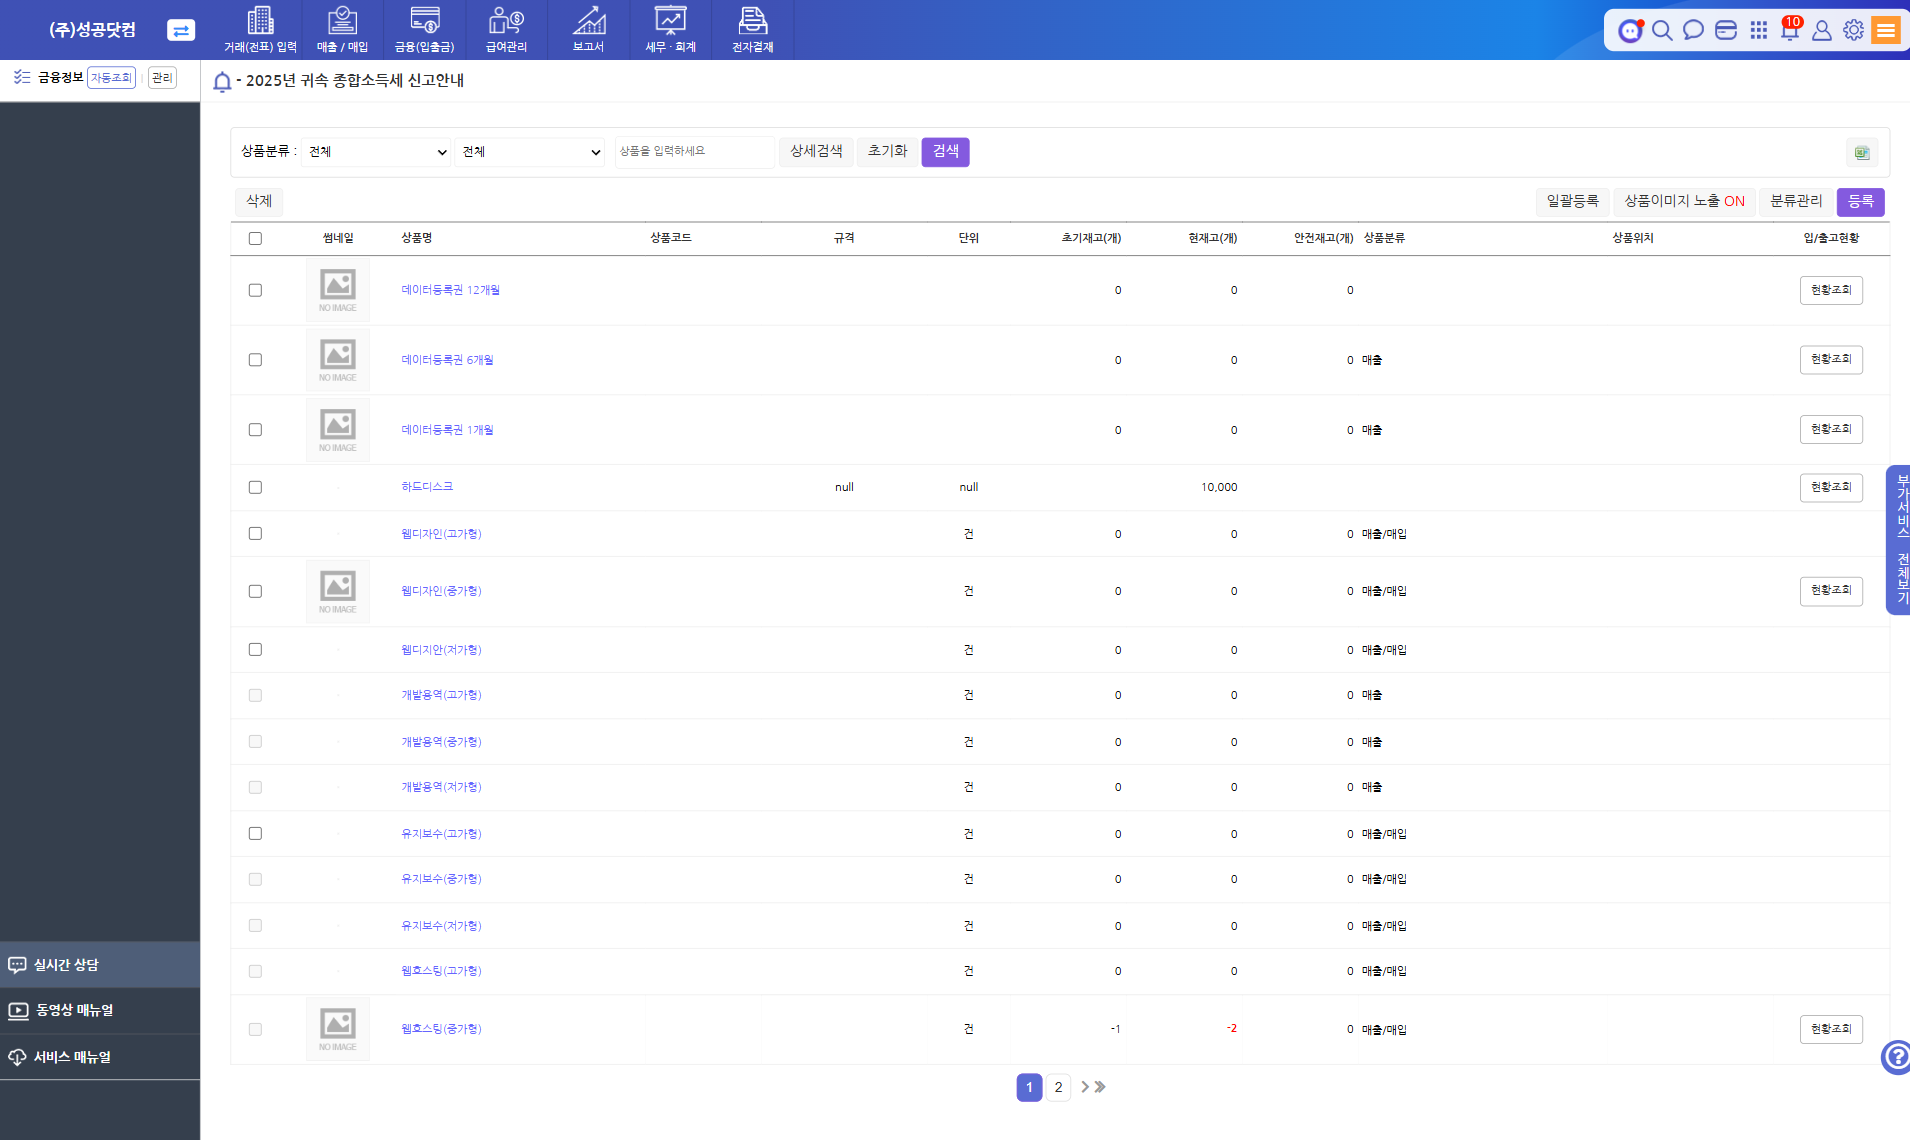This screenshot has width=1910, height=1147.
Task: Open 급여관리 menu
Action: [x=506, y=30]
